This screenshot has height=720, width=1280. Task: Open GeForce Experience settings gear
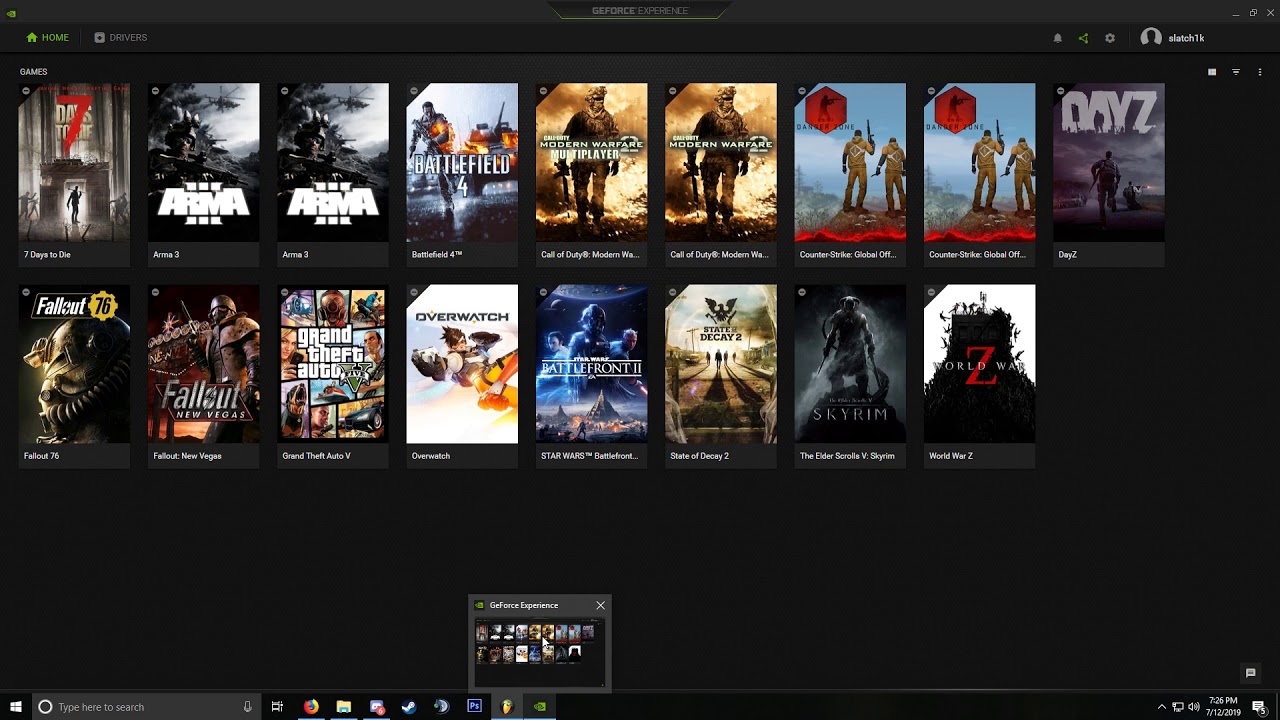[1110, 38]
